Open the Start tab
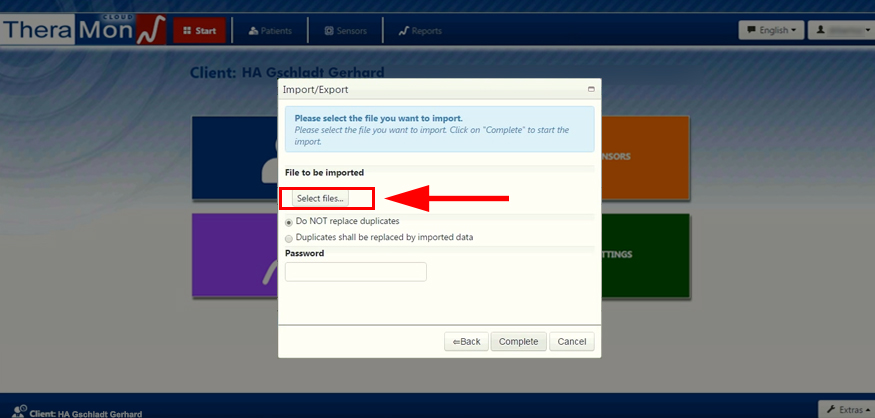The height and width of the screenshot is (418, 875). (x=199, y=31)
